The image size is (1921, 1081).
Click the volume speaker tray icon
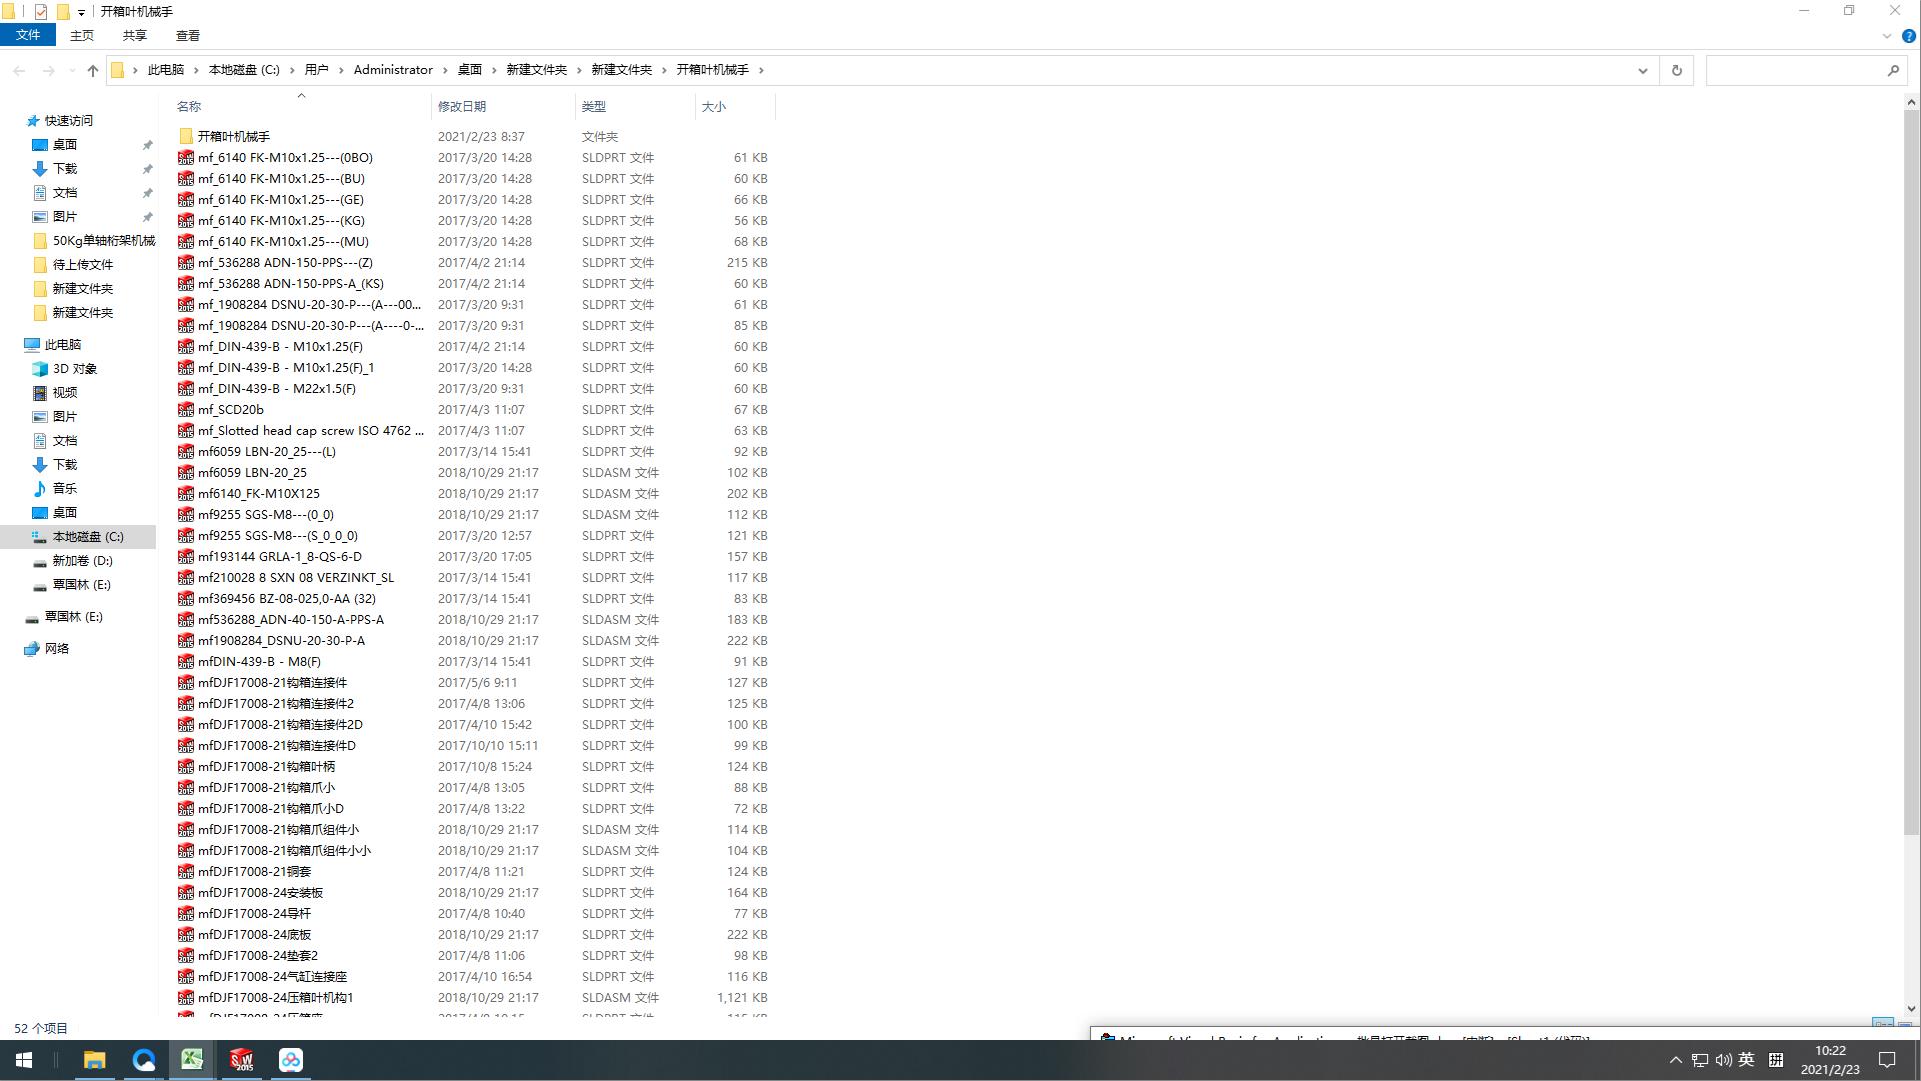point(1723,1060)
